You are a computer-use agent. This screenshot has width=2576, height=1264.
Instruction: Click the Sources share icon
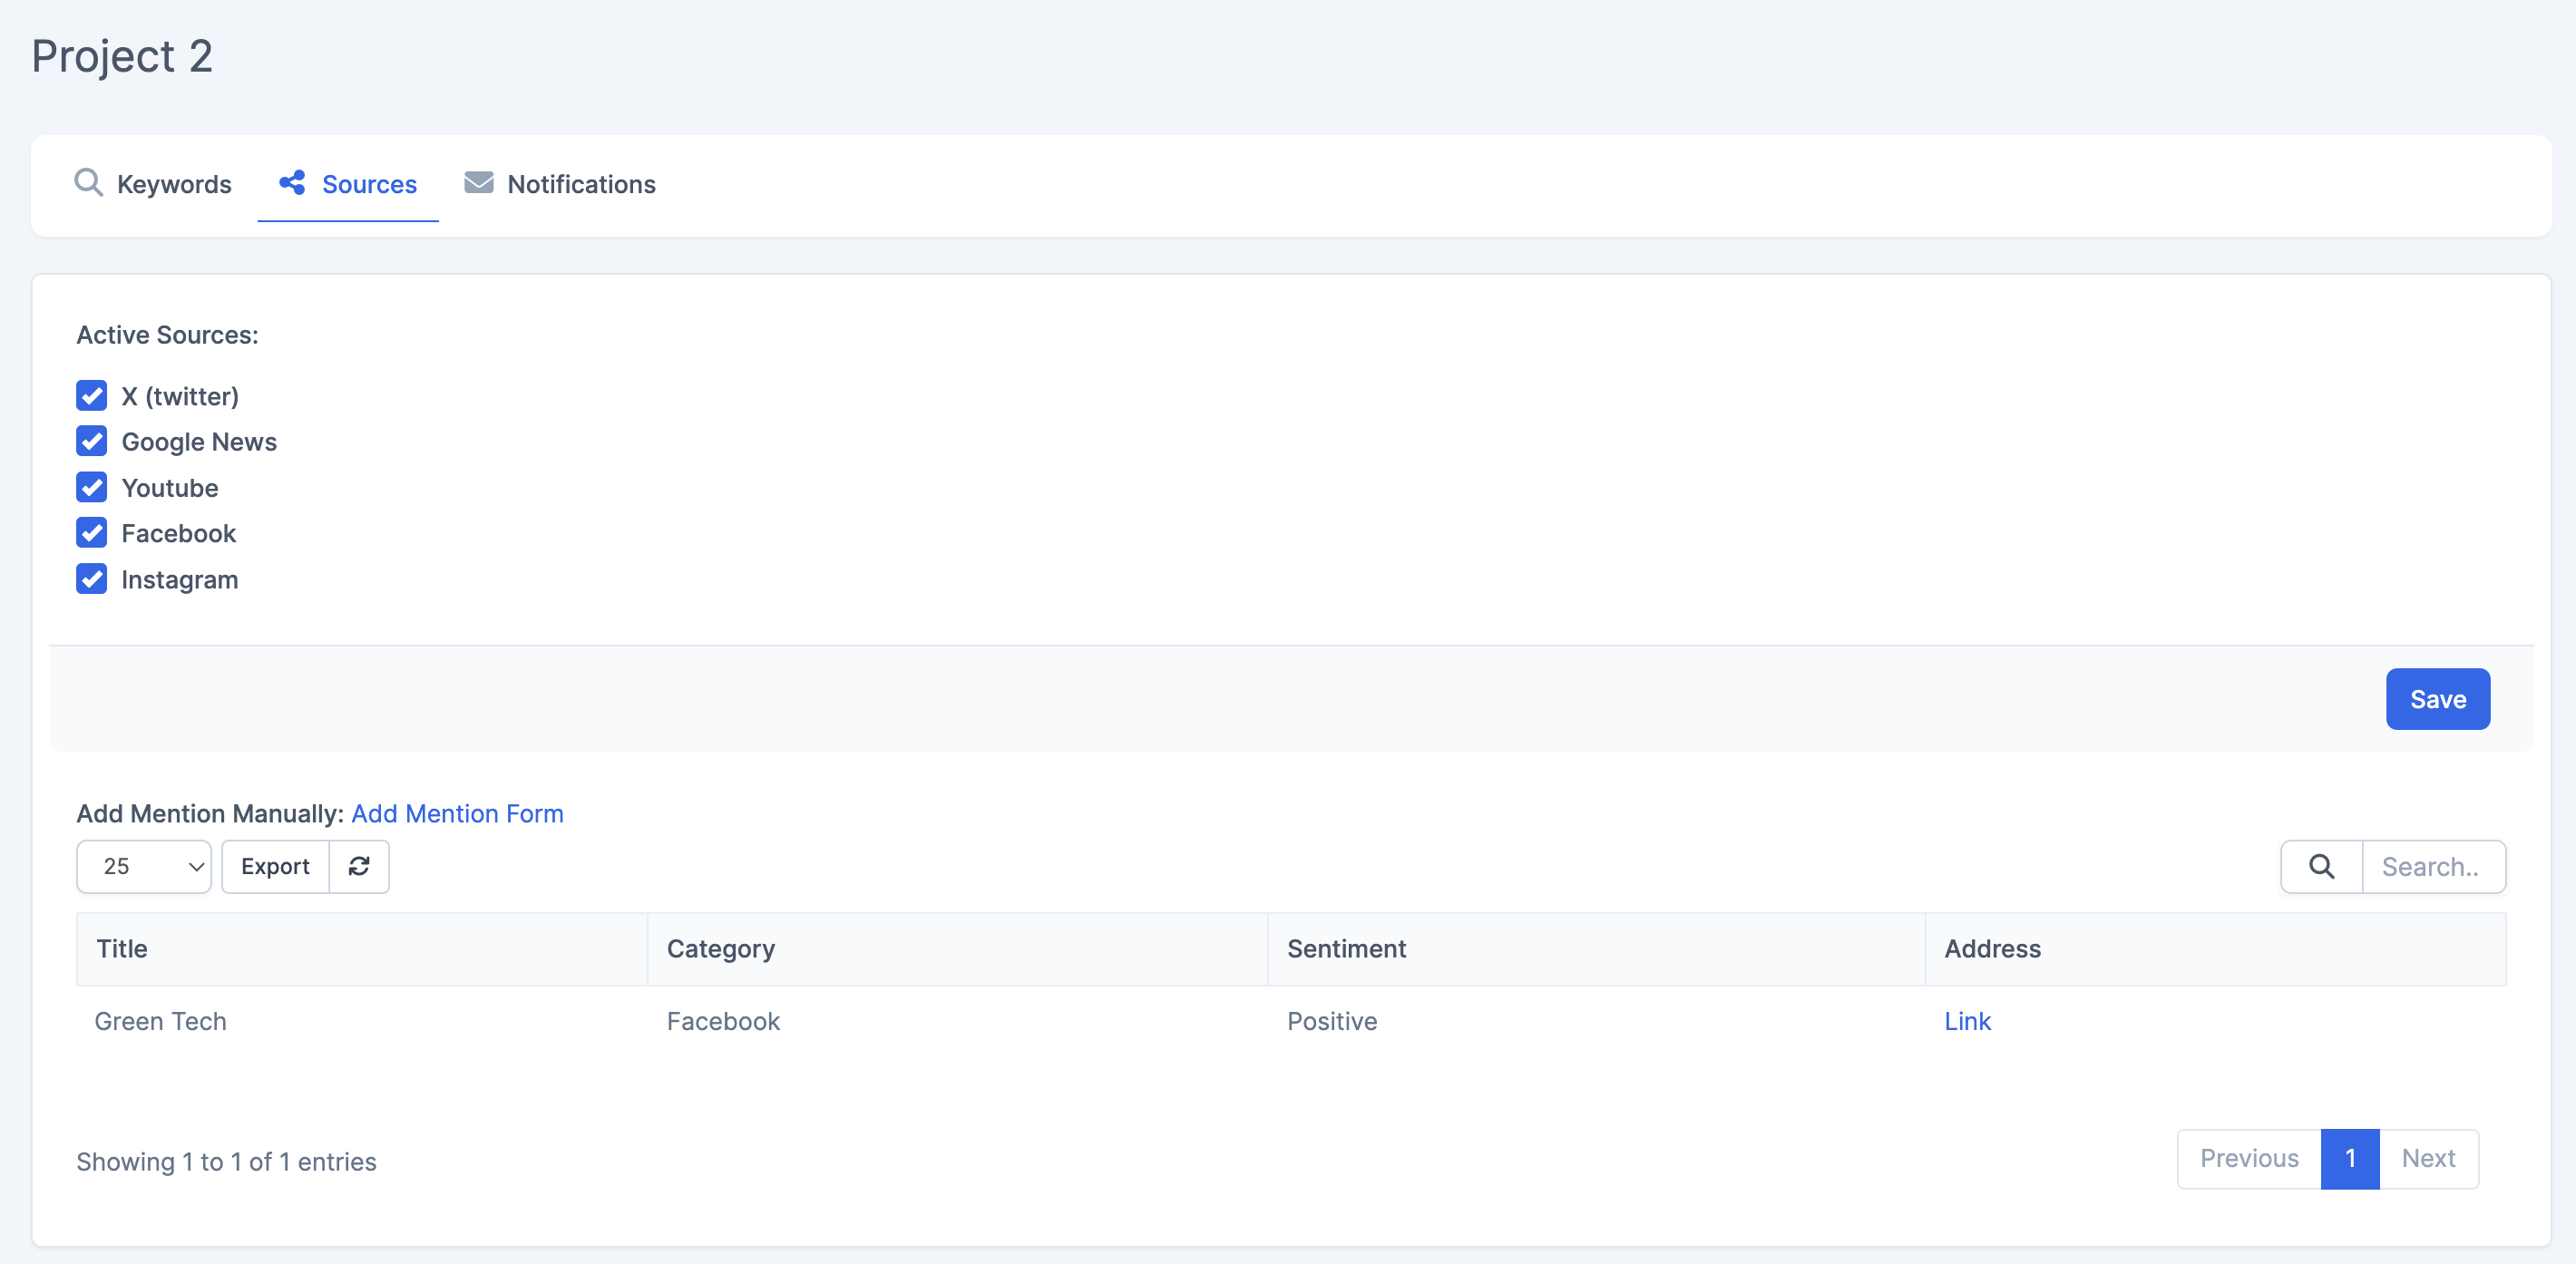click(292, 183)
